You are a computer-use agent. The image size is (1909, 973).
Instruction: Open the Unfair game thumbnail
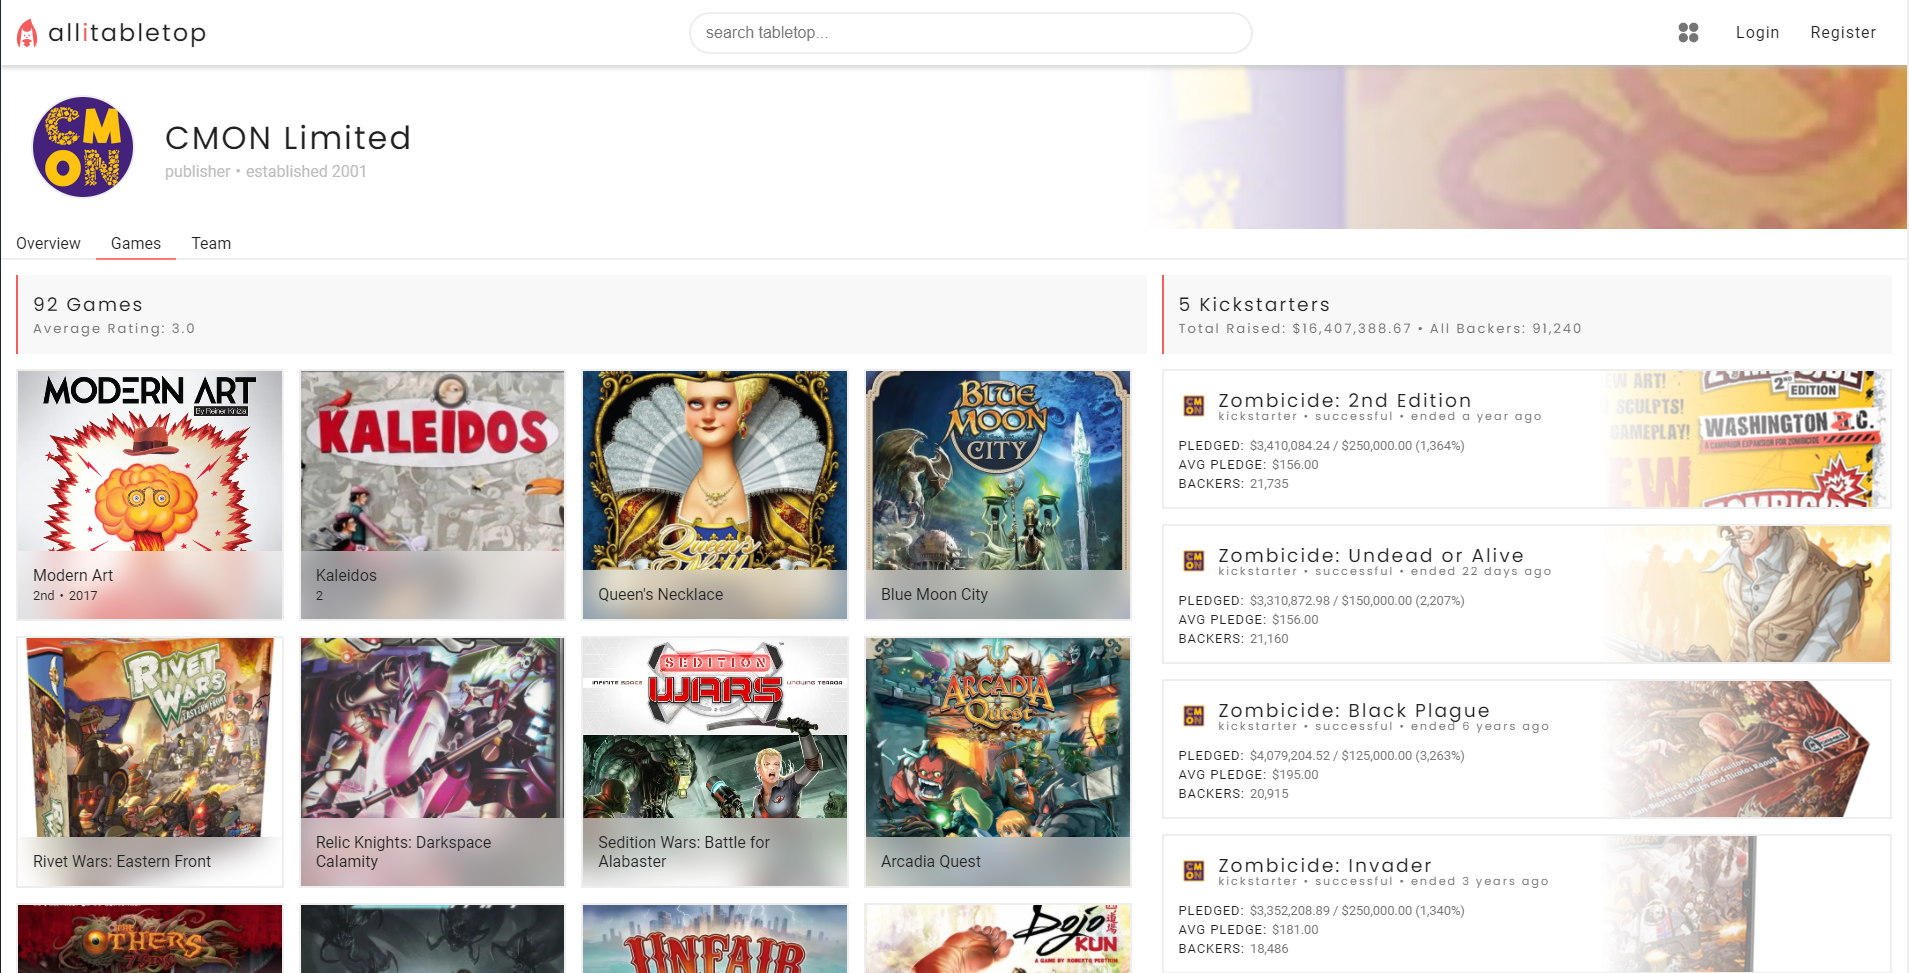[715, 938]
